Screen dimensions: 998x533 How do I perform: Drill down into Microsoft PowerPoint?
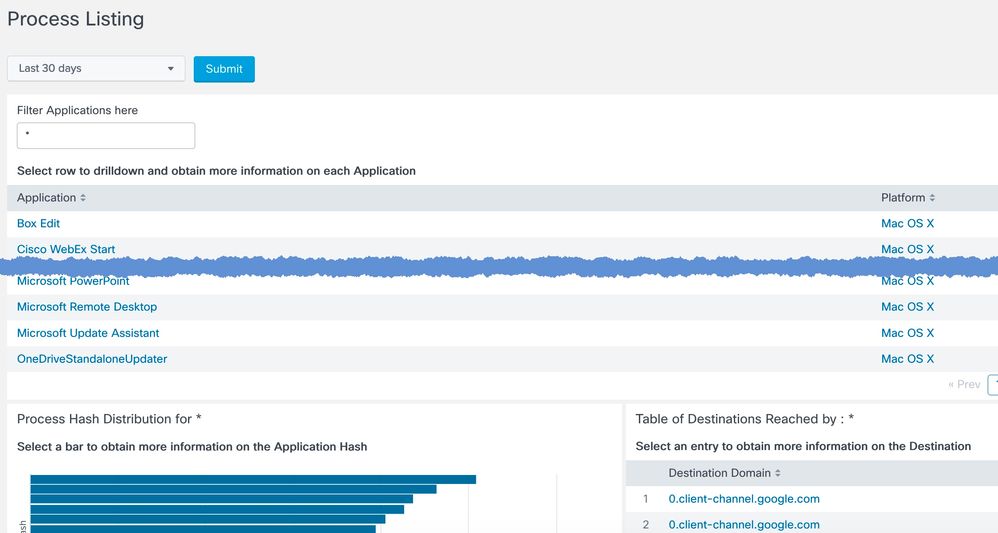click(x=73, y=281)
